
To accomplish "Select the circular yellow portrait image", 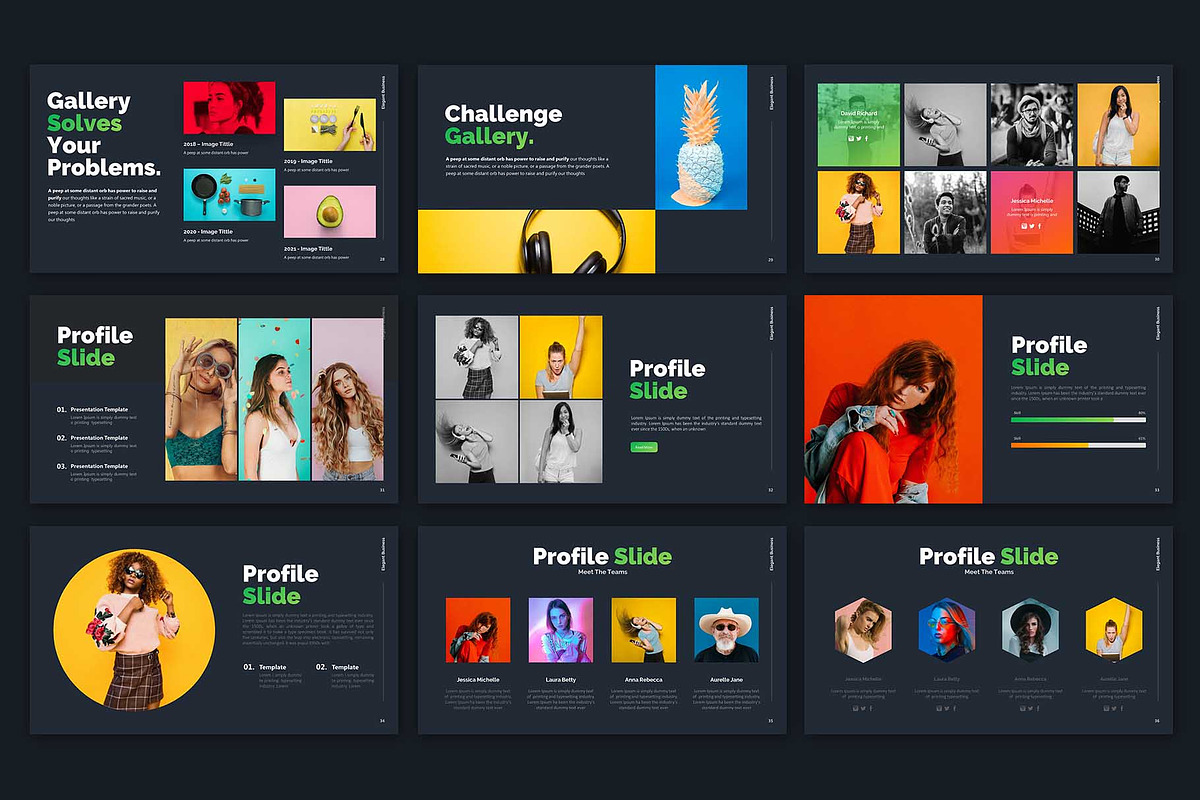I will click(134, 630).
